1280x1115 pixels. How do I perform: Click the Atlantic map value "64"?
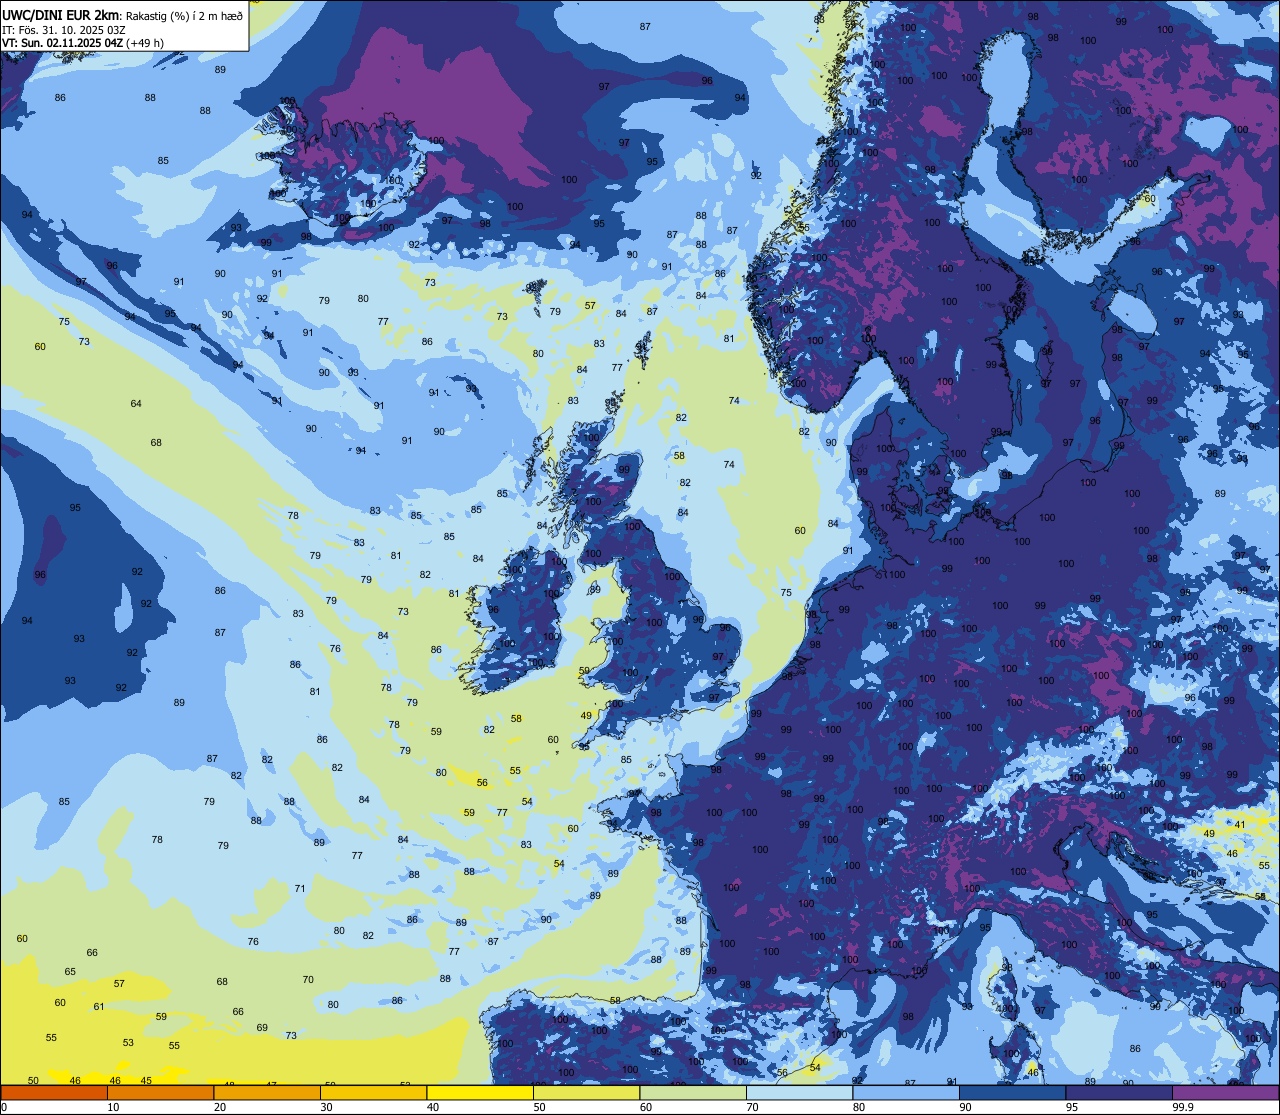[136, 404]
